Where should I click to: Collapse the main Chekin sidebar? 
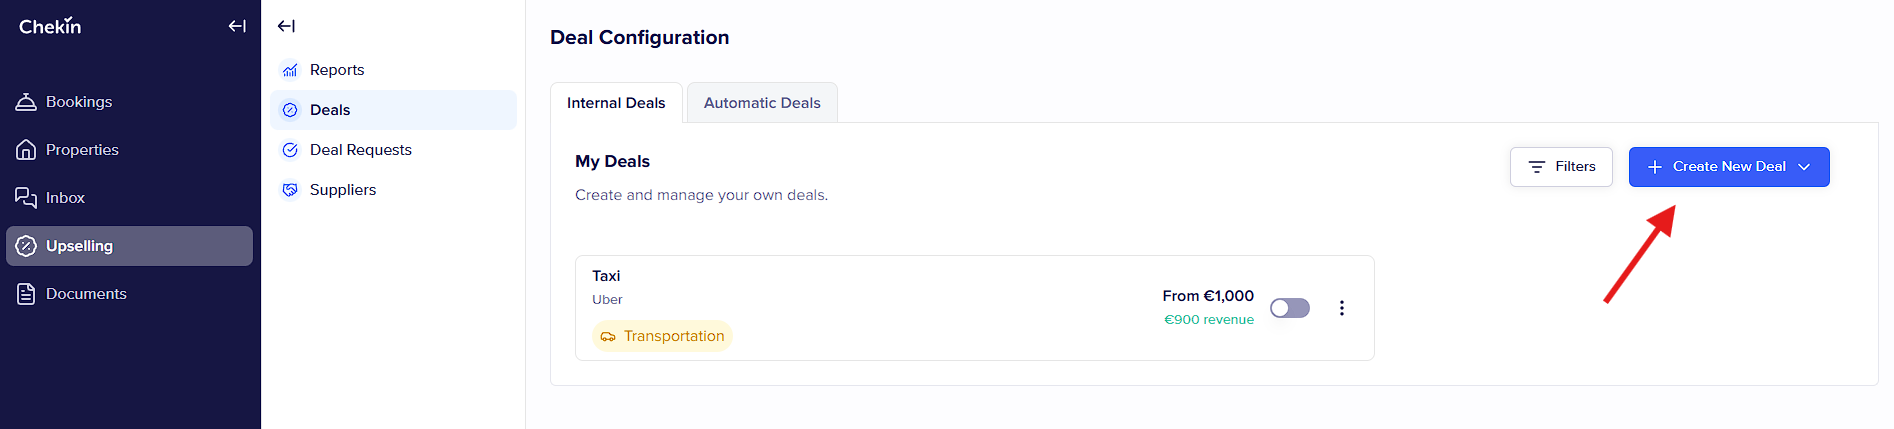point(237,26)
